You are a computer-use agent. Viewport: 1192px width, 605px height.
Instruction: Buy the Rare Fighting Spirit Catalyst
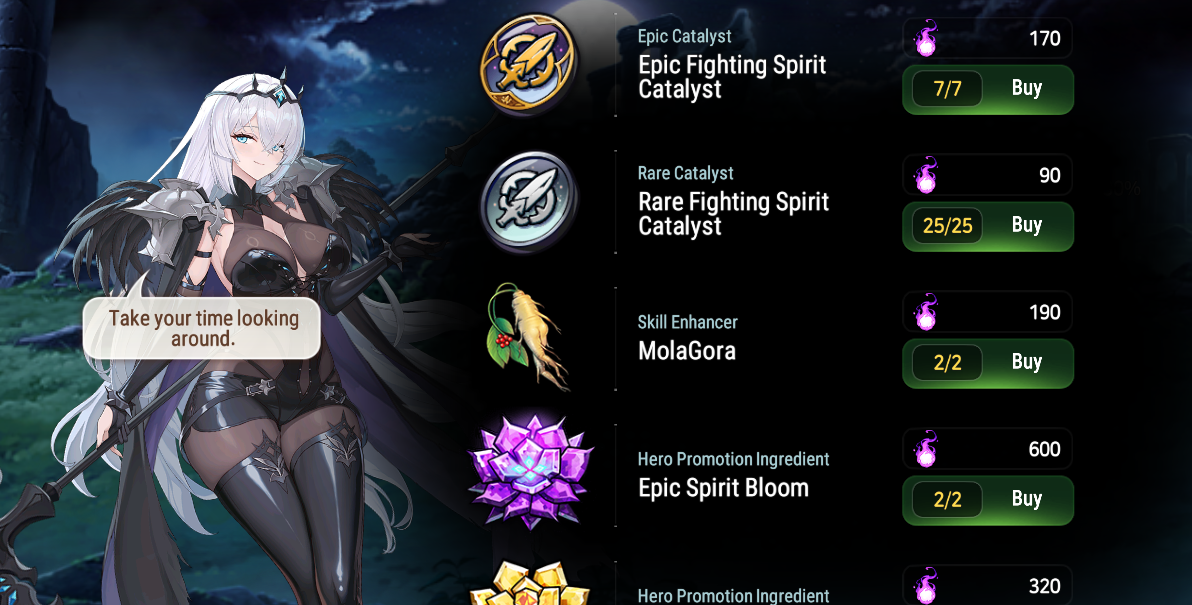[1026, 226]
